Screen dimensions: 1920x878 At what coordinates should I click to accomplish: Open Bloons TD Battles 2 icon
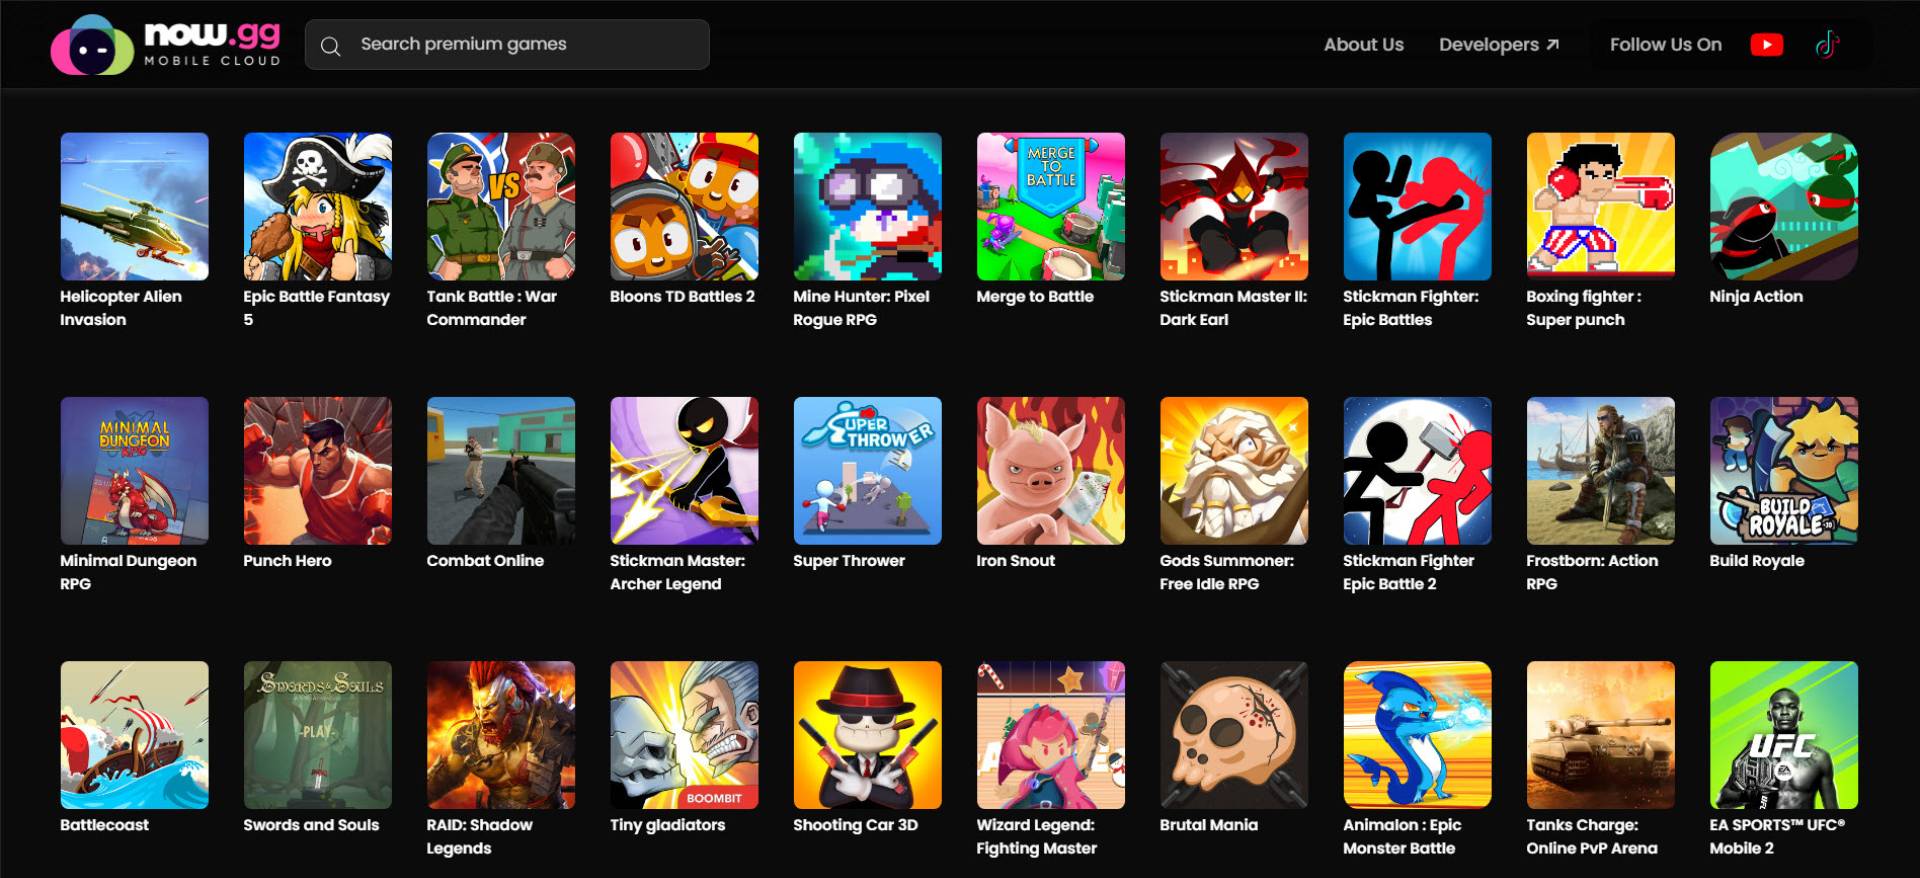[x=684, y=207]
